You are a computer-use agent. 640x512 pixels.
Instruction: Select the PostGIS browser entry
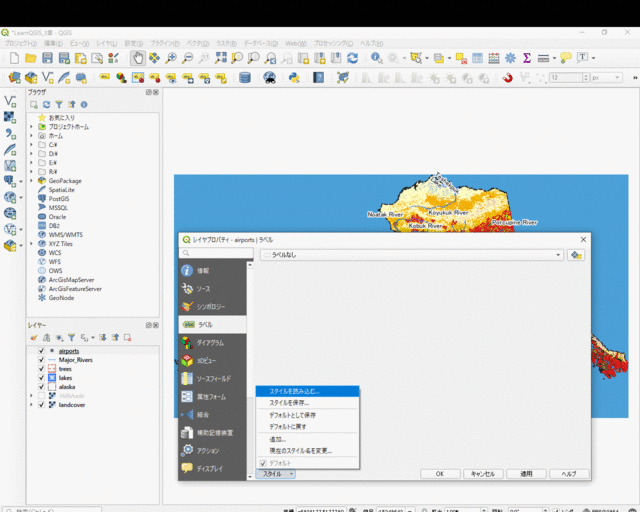(x=59, y=198)
